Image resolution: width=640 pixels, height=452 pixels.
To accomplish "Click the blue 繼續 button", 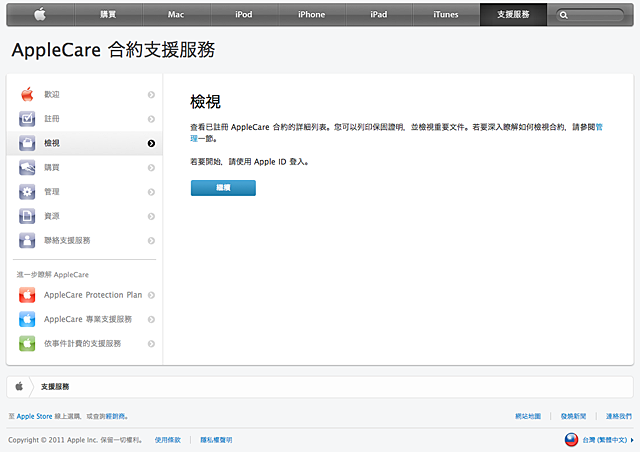I will pyautogui.click(x=223, y=188).
